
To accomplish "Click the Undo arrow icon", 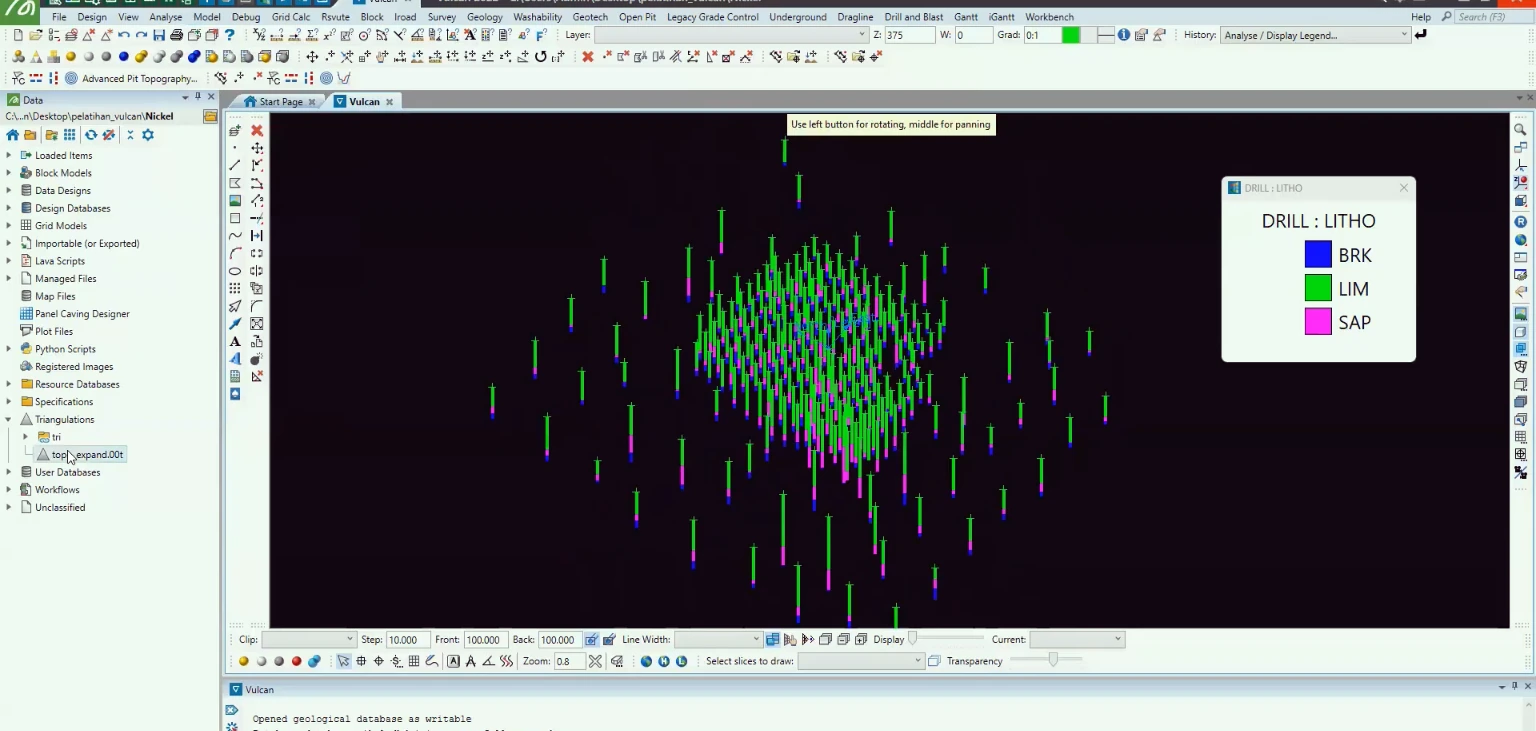I will pos(124,35).
